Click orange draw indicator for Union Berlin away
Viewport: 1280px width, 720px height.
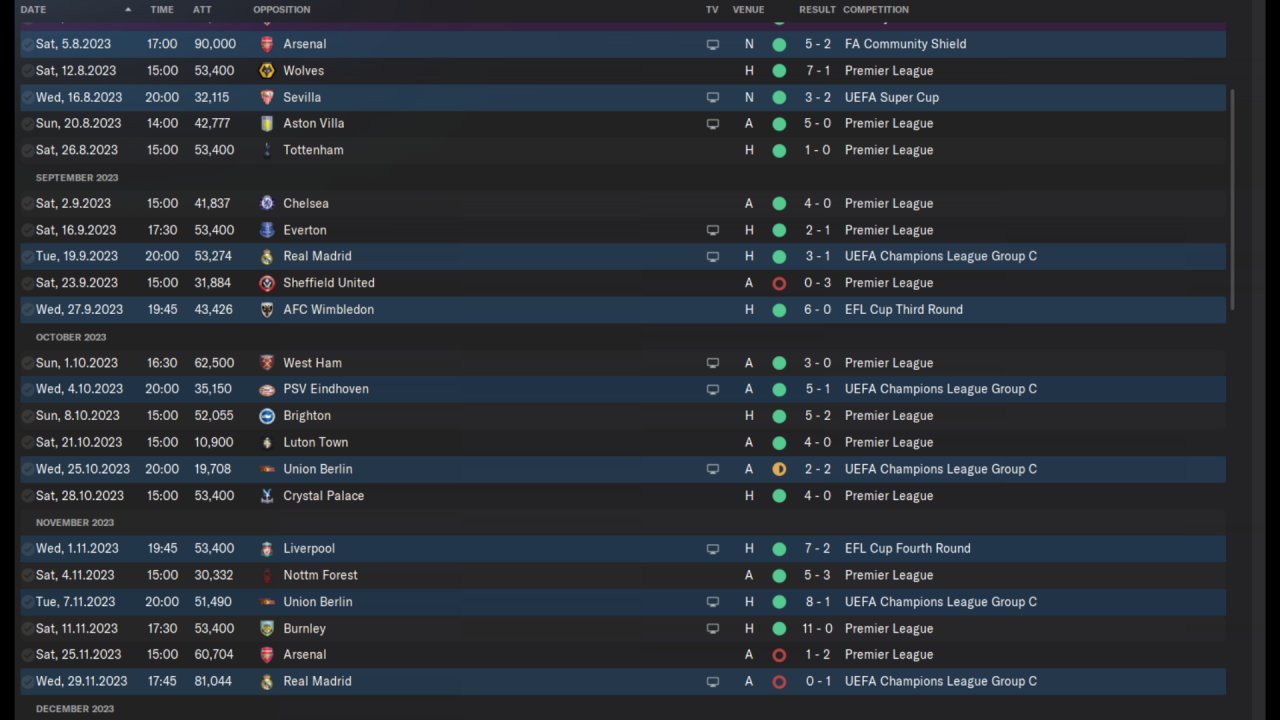[x=779, y=469]
